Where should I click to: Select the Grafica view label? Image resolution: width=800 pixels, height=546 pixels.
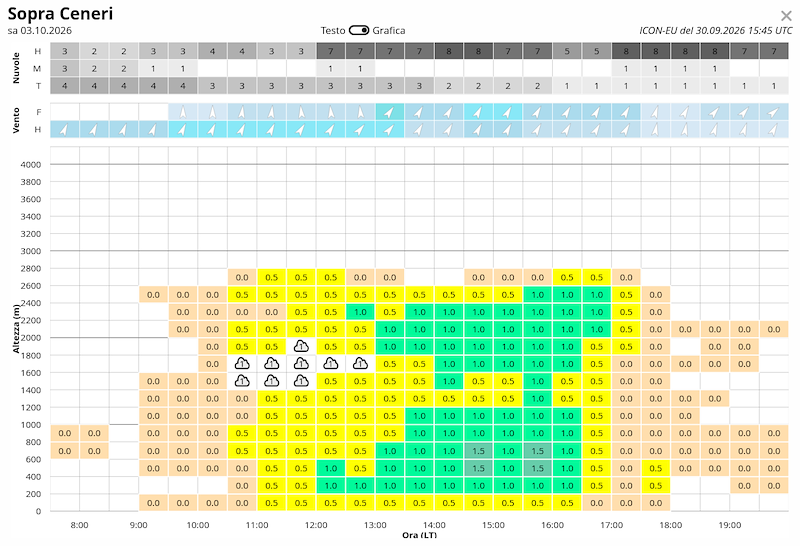pyautogui.click(x=389, y=31)
